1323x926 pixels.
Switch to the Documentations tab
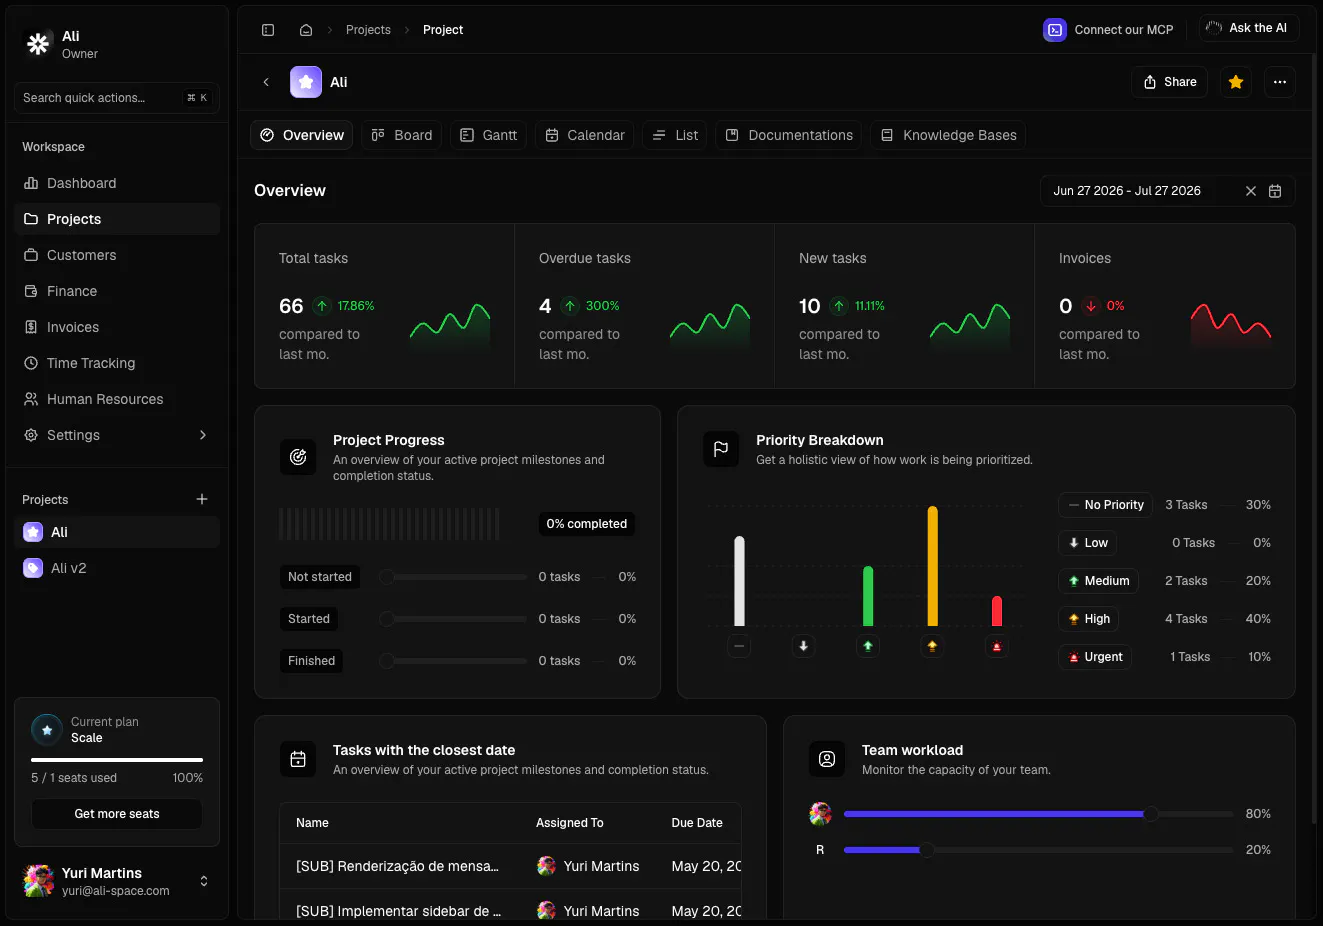click(x=789, y=135)
